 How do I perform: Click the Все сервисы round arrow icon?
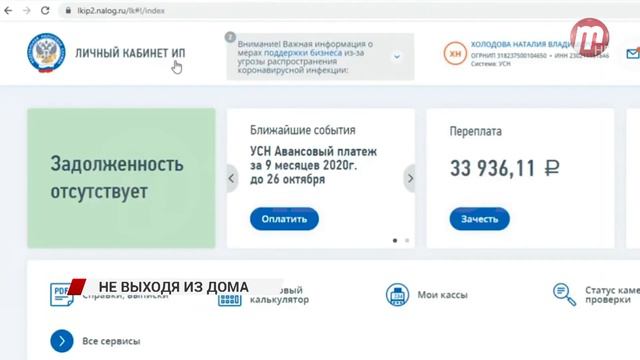coord(62,341)
